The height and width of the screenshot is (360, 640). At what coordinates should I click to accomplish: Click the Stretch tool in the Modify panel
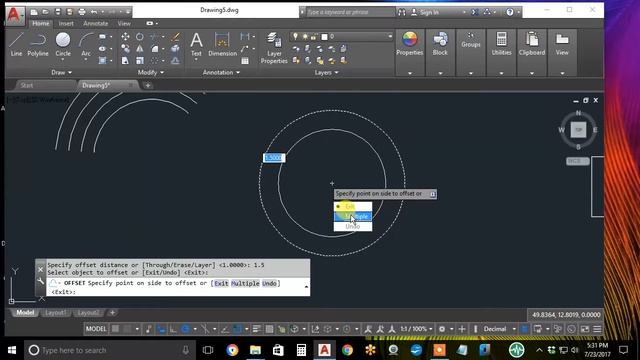pos(125,60)
